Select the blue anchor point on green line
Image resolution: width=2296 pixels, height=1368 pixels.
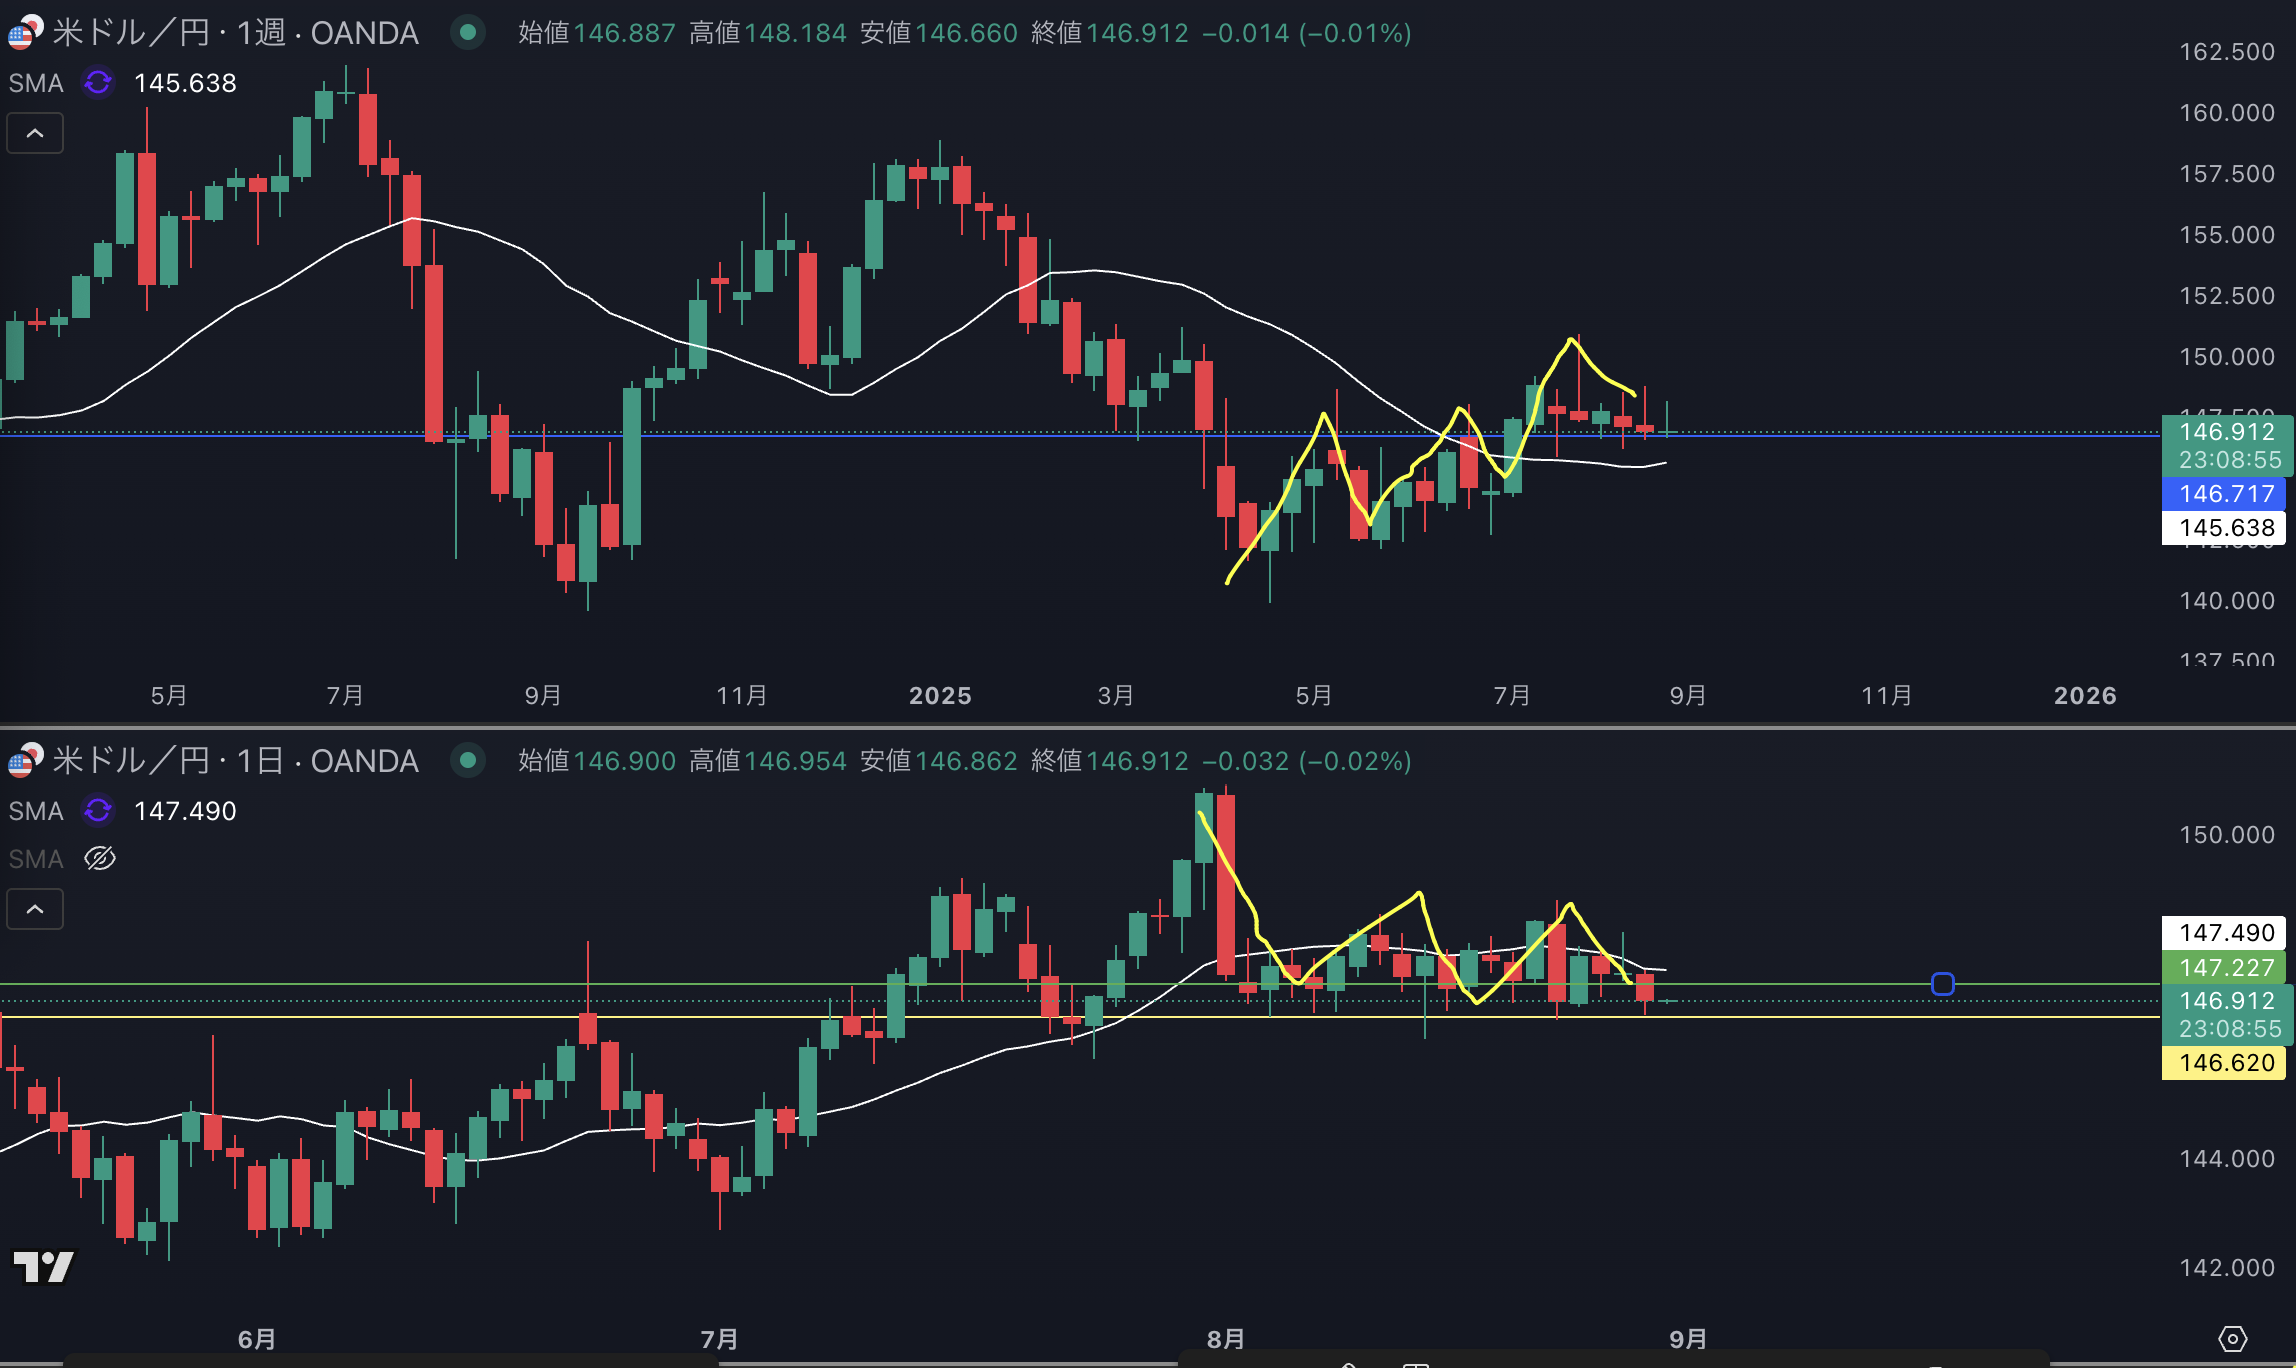point(1942,984)
